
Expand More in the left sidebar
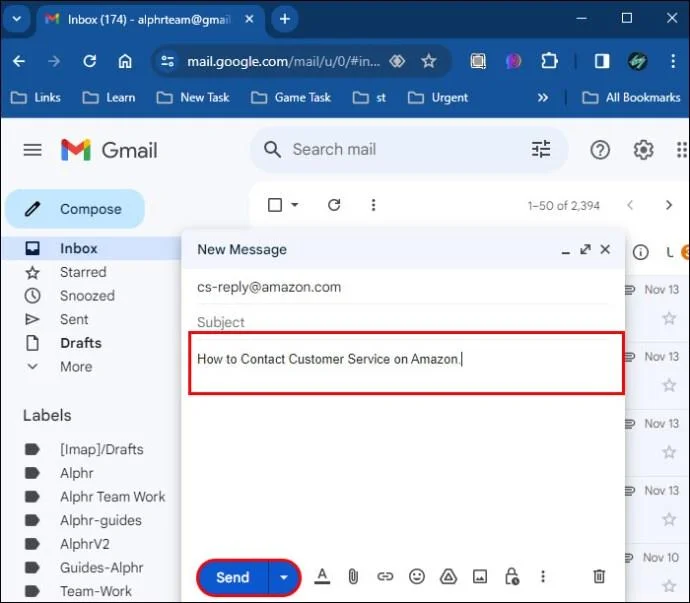pos(75,367)
